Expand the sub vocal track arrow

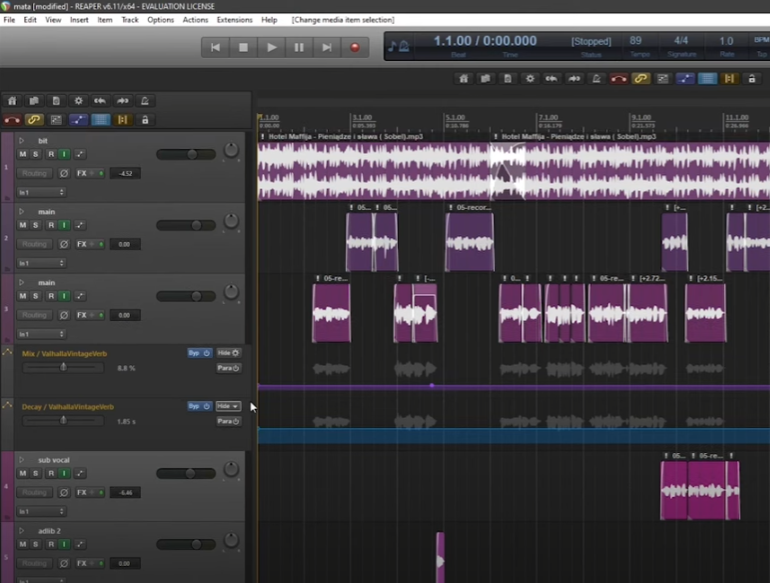click(x=22, y=460)
